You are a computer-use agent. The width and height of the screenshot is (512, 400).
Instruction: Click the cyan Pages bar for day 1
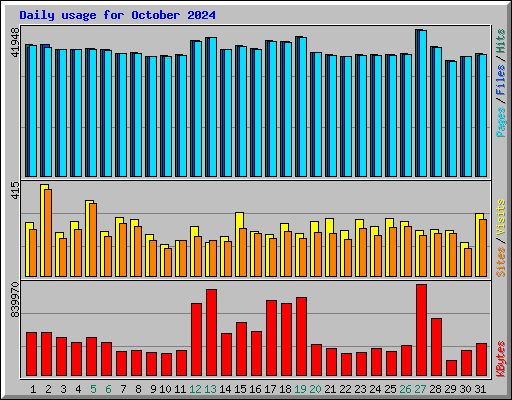[x=33, y=111]
